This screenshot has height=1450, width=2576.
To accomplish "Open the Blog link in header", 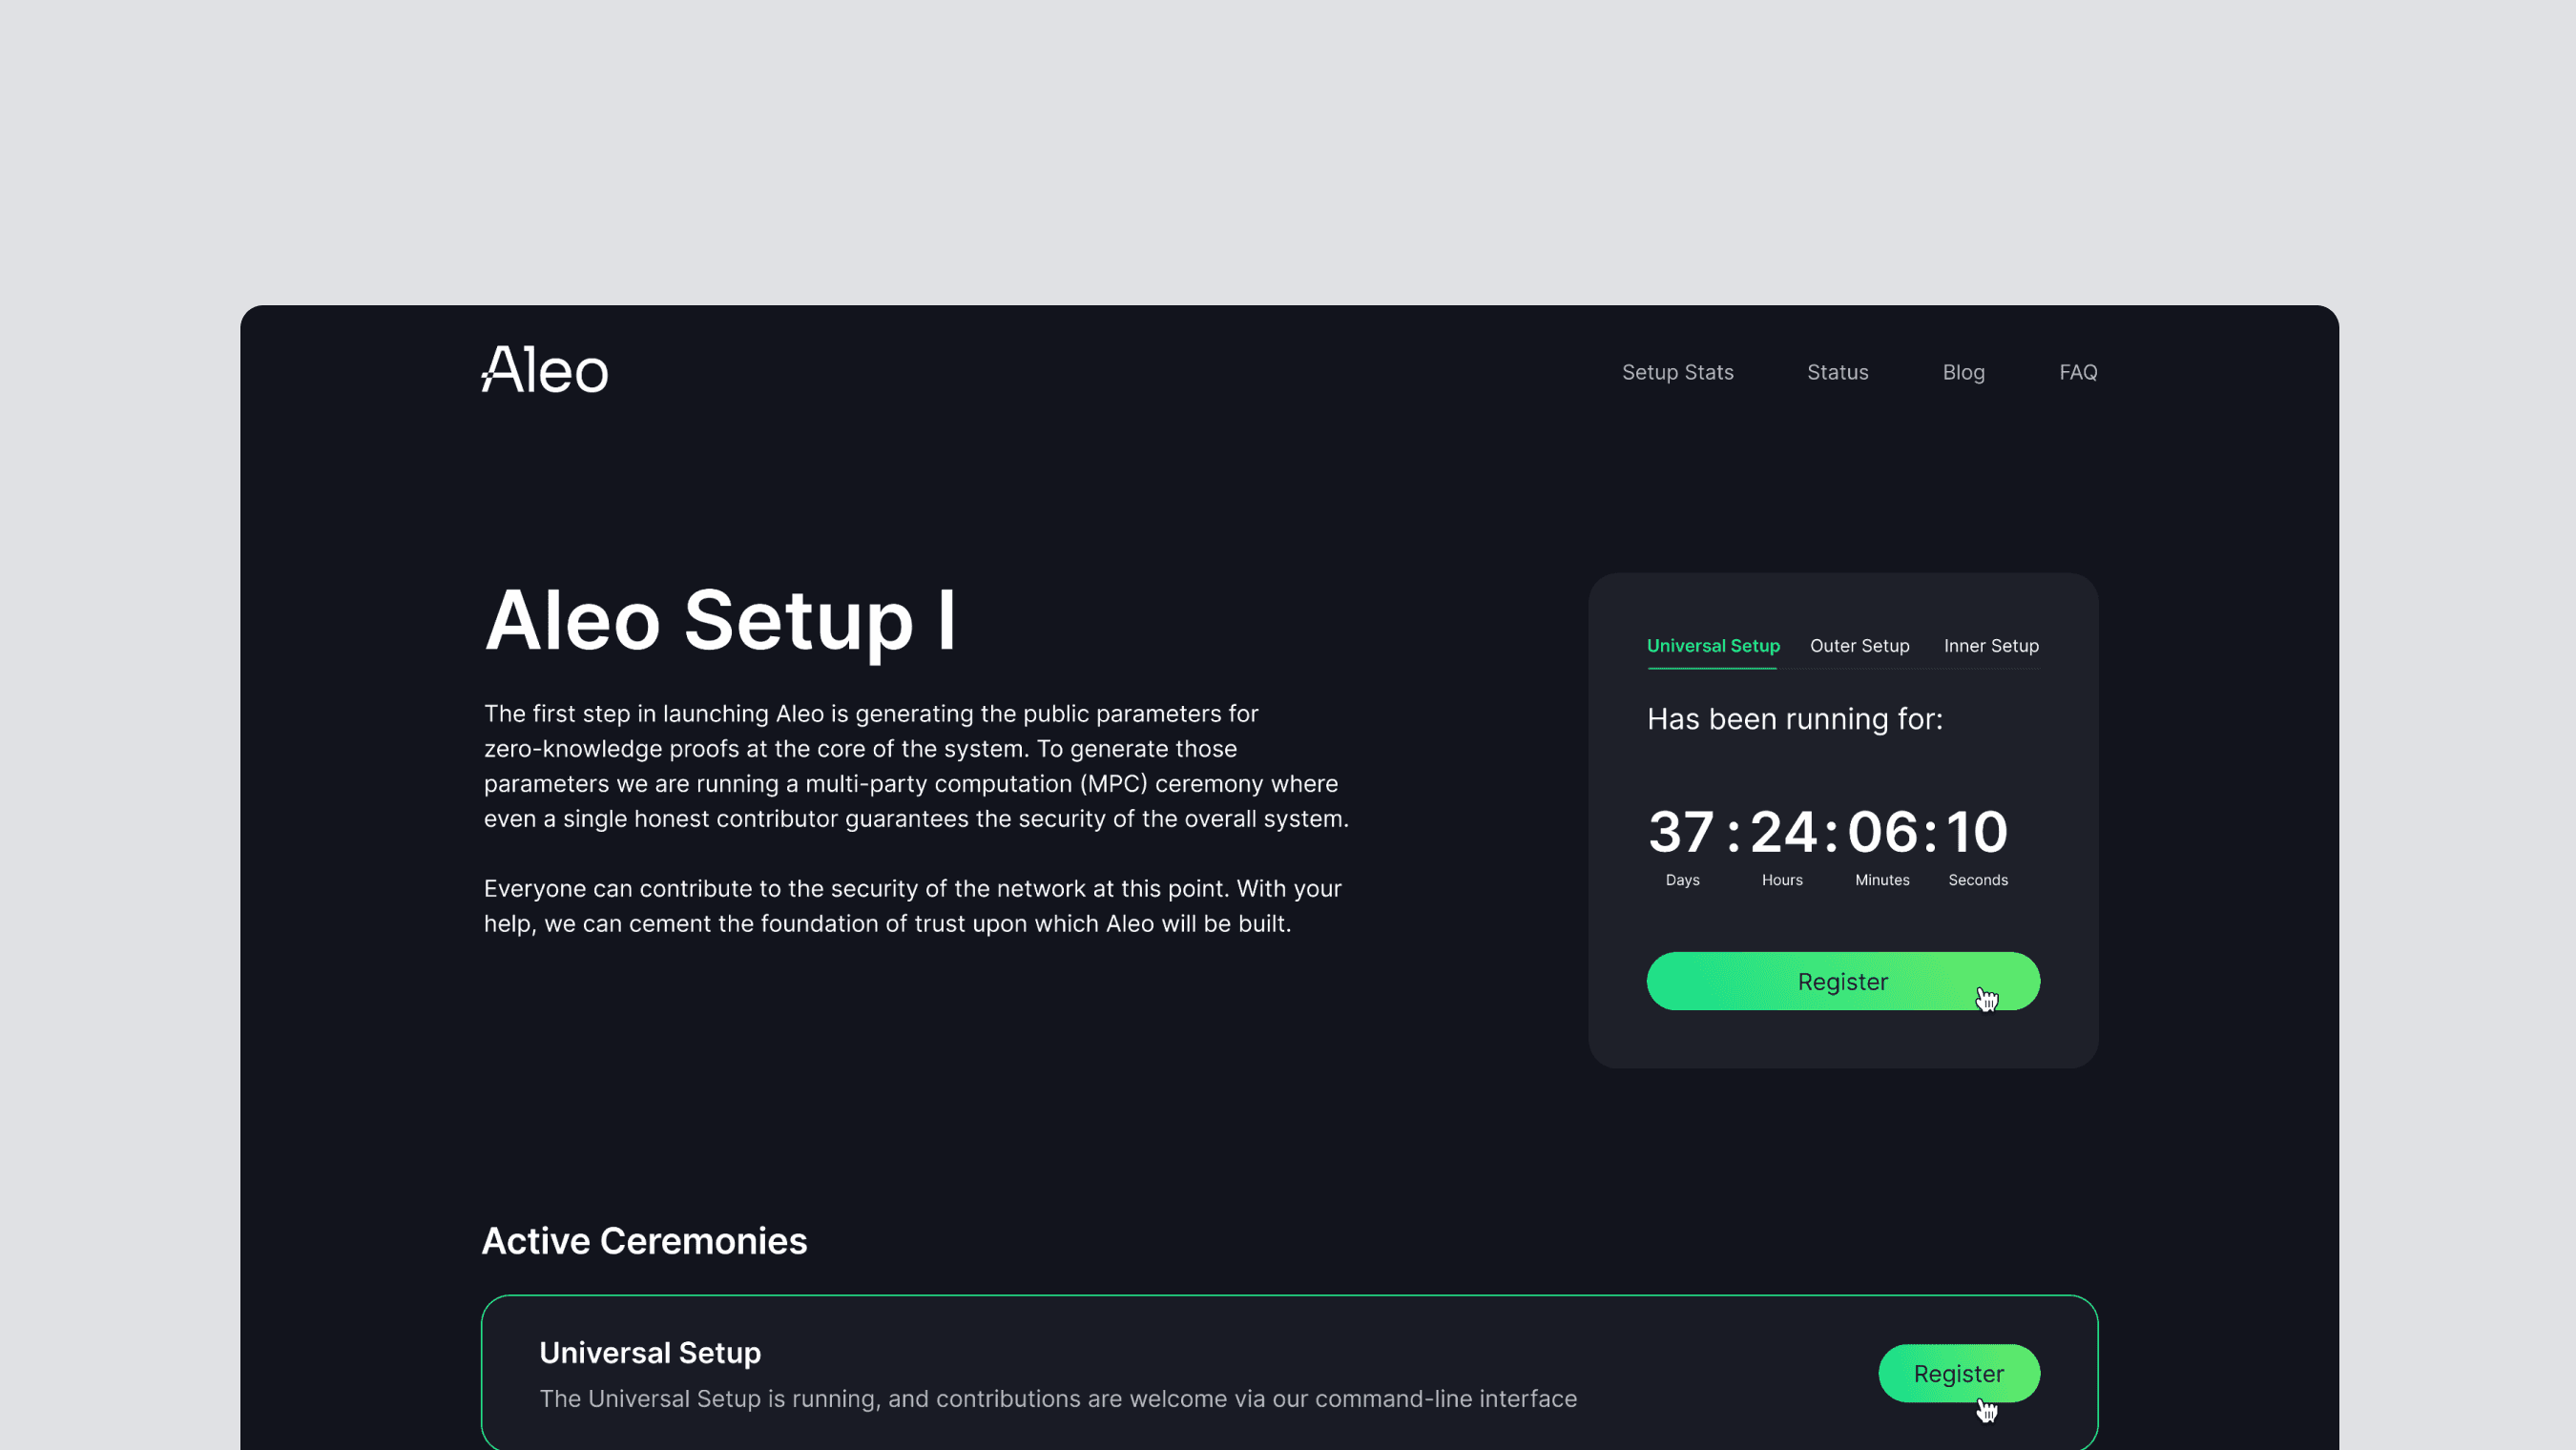I will (x=1963, y=372).
